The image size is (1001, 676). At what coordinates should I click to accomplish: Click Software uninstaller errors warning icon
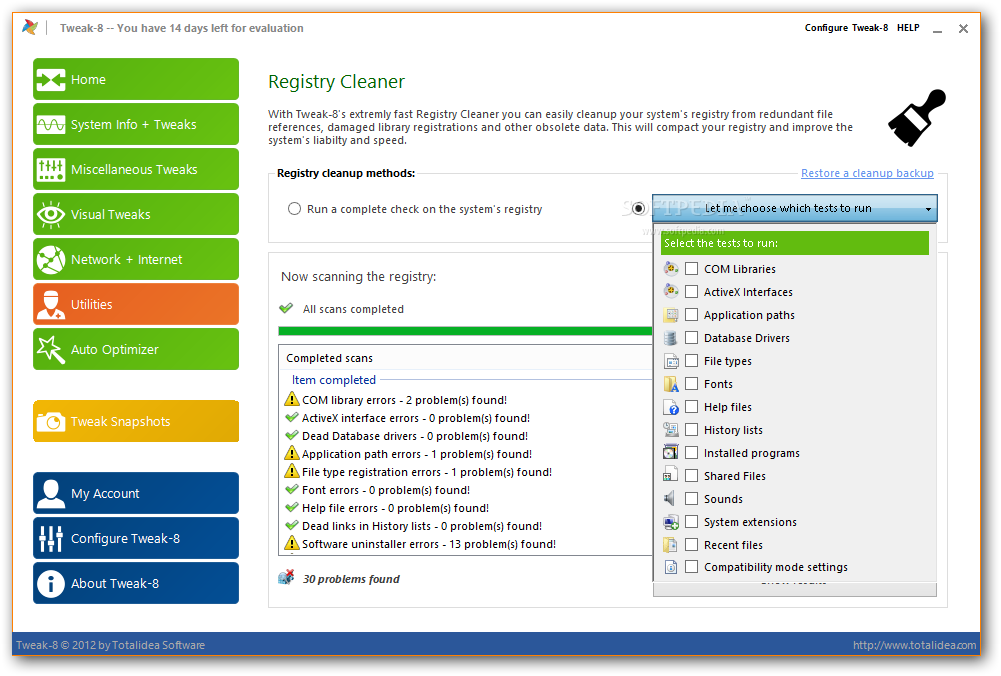click(292, 543)
